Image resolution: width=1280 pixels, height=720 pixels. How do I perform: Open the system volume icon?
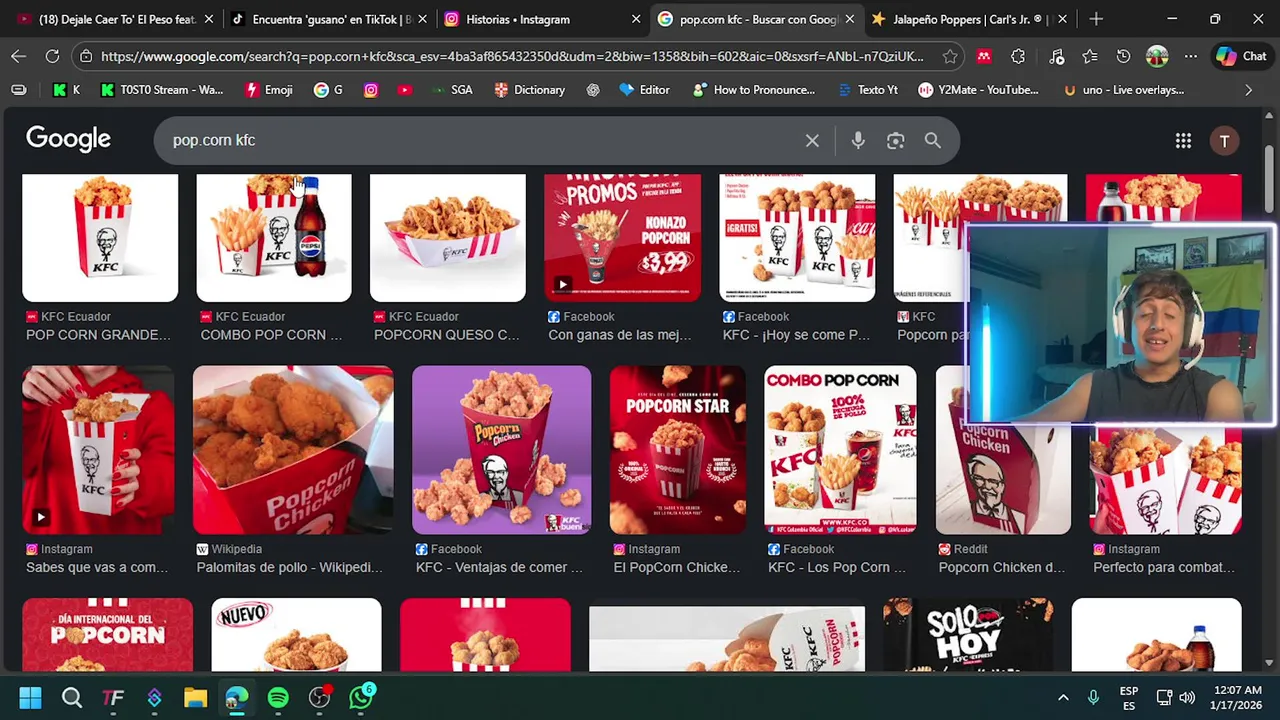click(1187, 698)
